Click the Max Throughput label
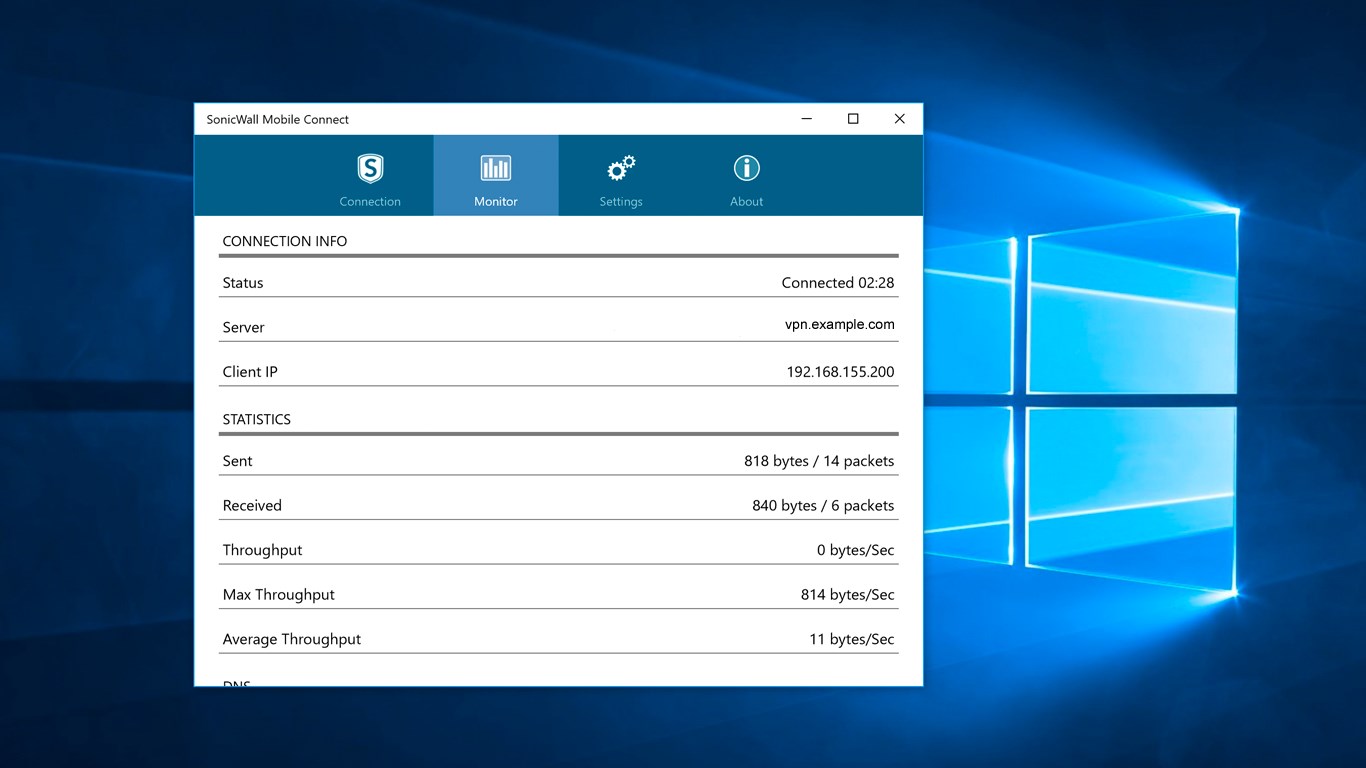Screen dimensions: 1366x768 click(279, 595)
